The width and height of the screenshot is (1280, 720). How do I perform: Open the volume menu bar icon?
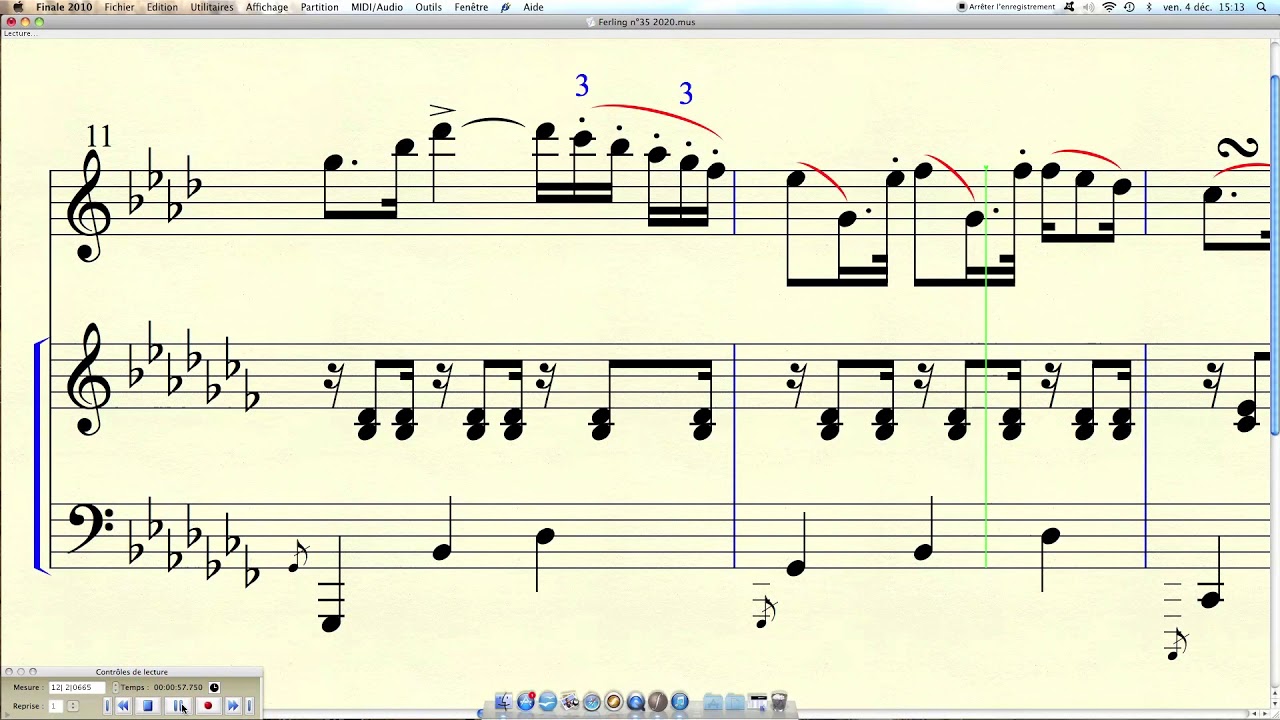[1089, 7]
